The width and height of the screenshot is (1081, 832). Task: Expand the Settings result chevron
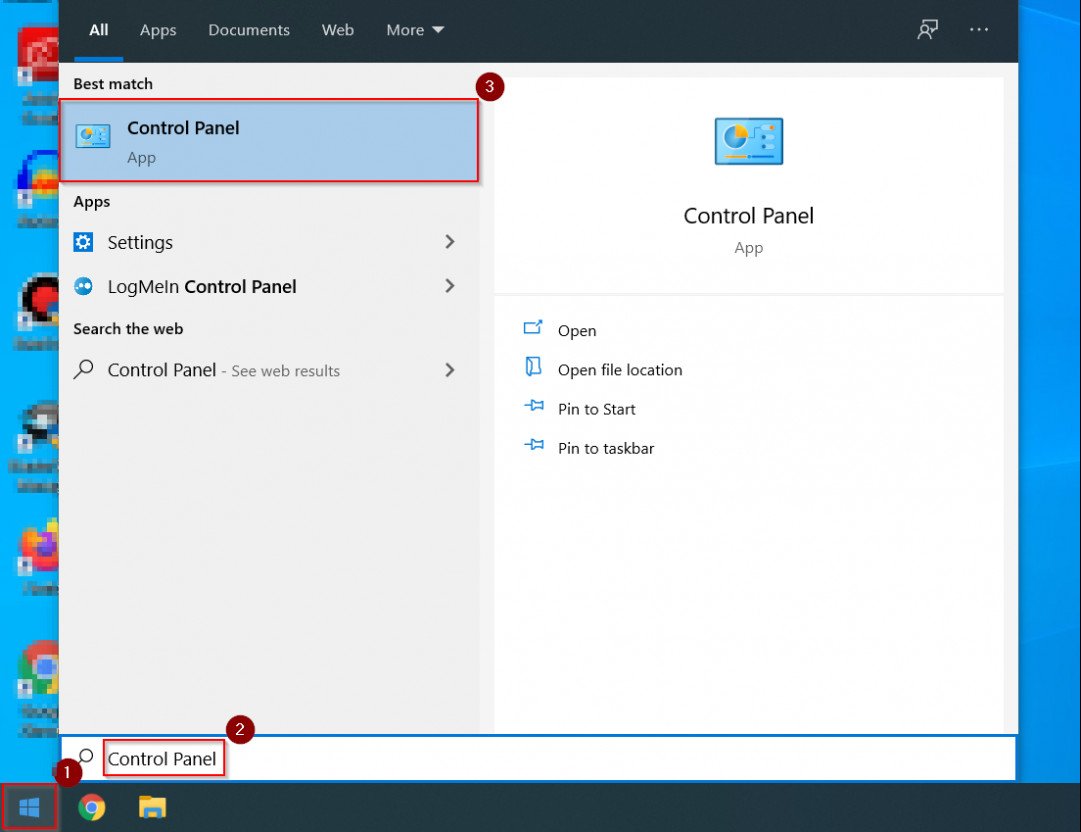click(450, 242)
